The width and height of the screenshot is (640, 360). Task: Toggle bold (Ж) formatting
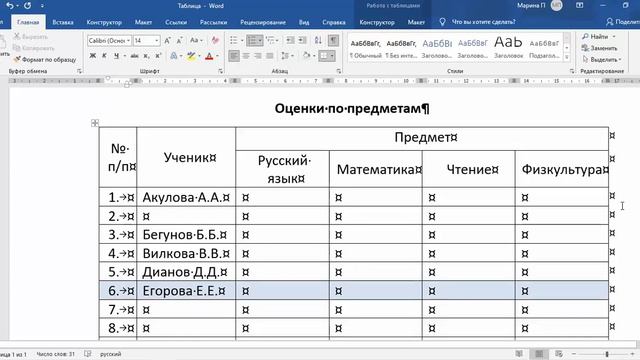point(93,56)
